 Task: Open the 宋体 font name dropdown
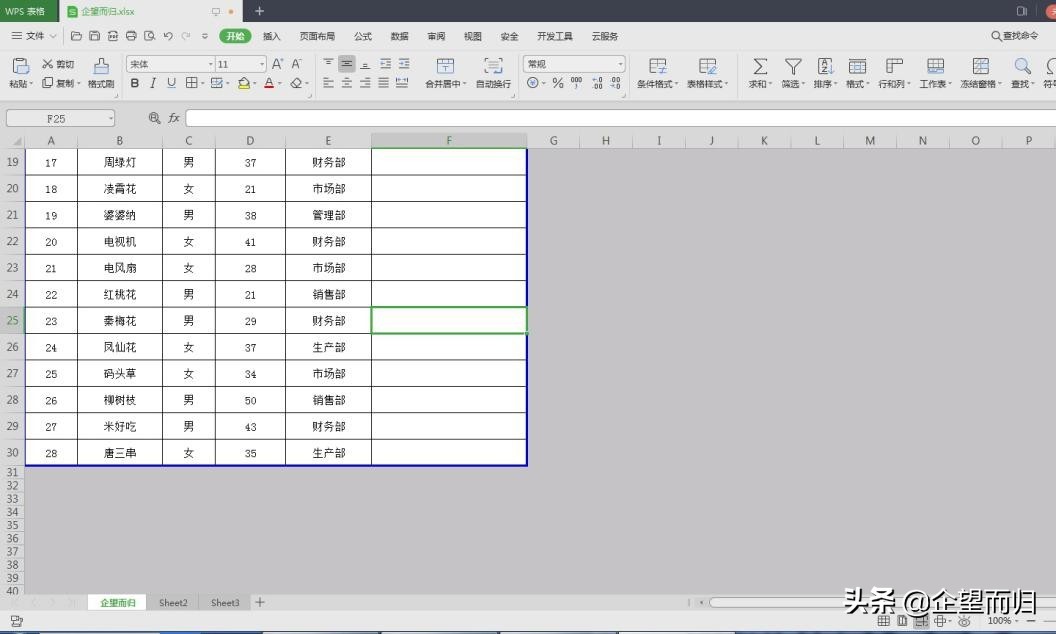210,64
